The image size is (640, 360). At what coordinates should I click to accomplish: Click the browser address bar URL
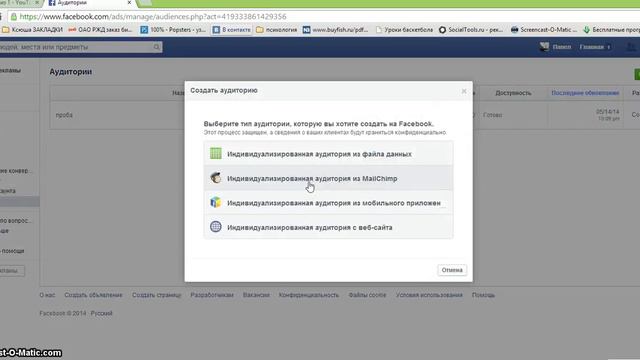click(x=153, y=17)
